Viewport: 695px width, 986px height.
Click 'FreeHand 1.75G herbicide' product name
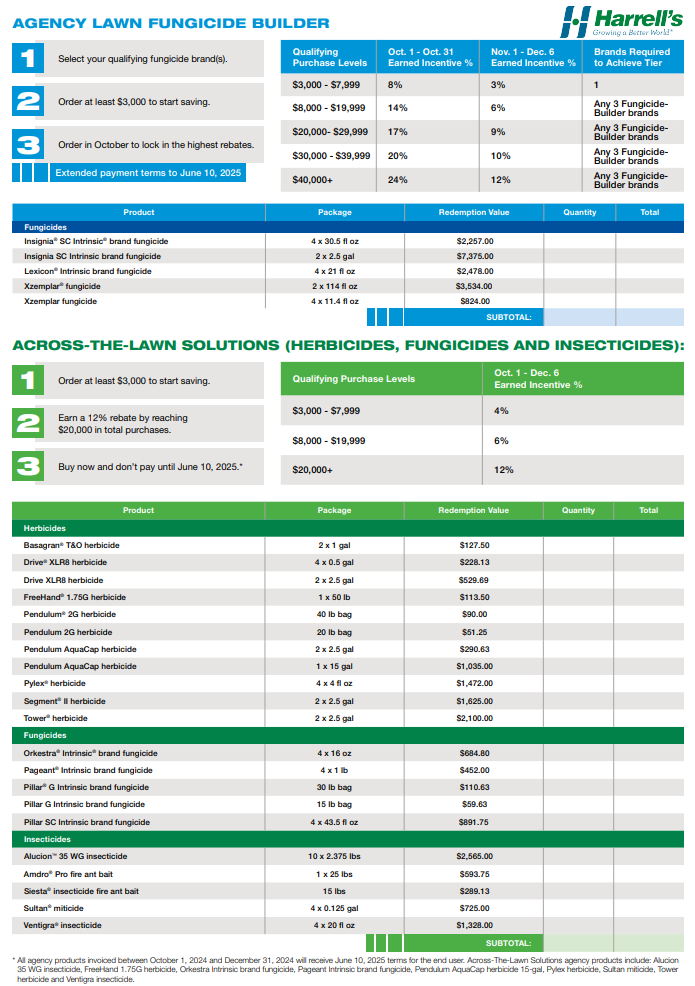point(75,597)
